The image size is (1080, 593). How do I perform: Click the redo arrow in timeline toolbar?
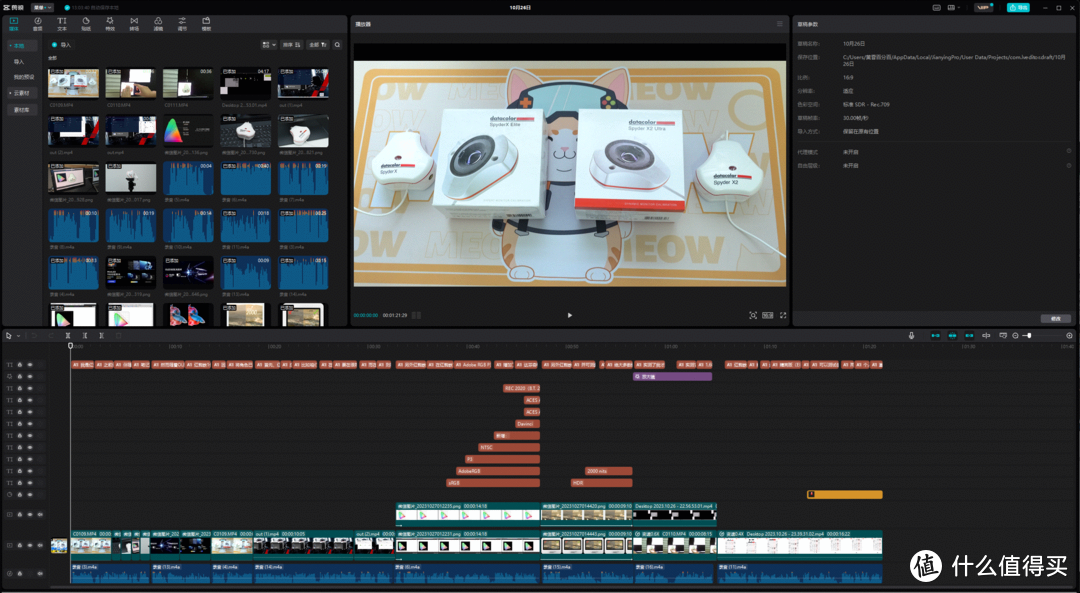(50, 335)
